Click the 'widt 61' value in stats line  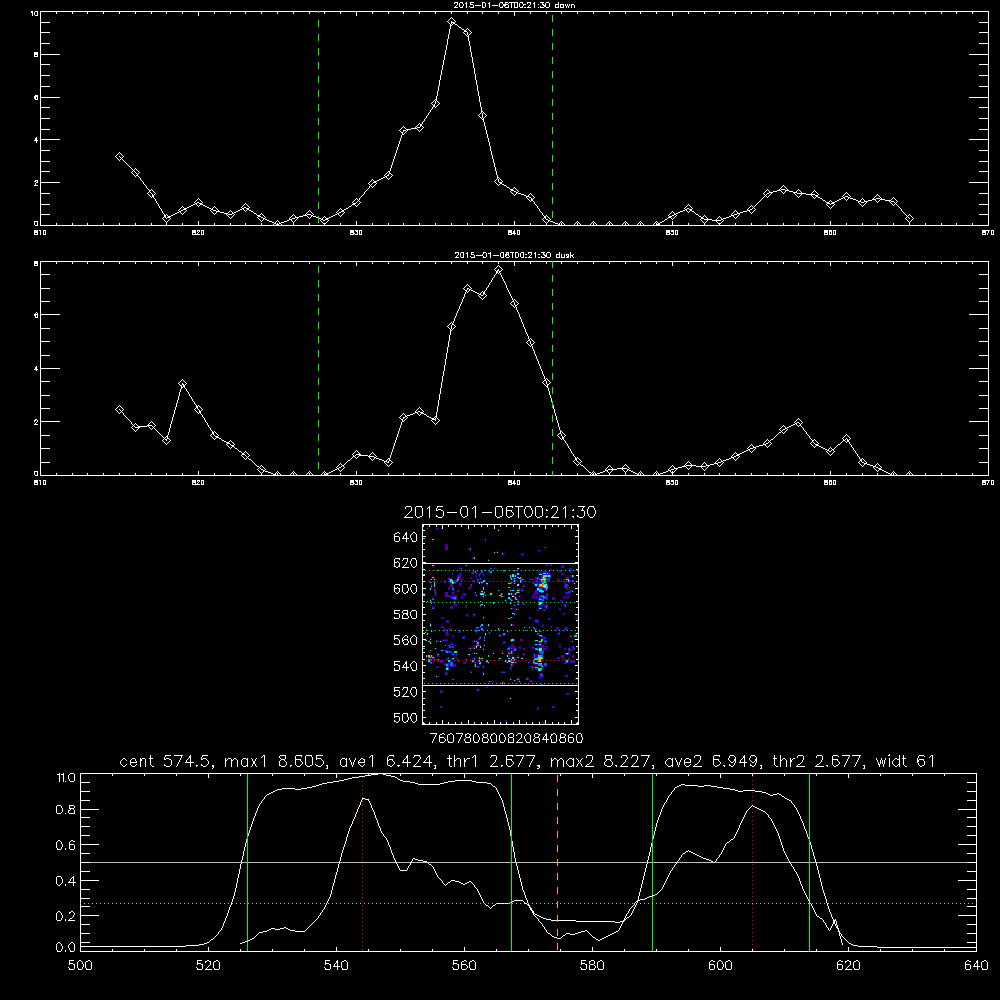(x=905, y=761)
